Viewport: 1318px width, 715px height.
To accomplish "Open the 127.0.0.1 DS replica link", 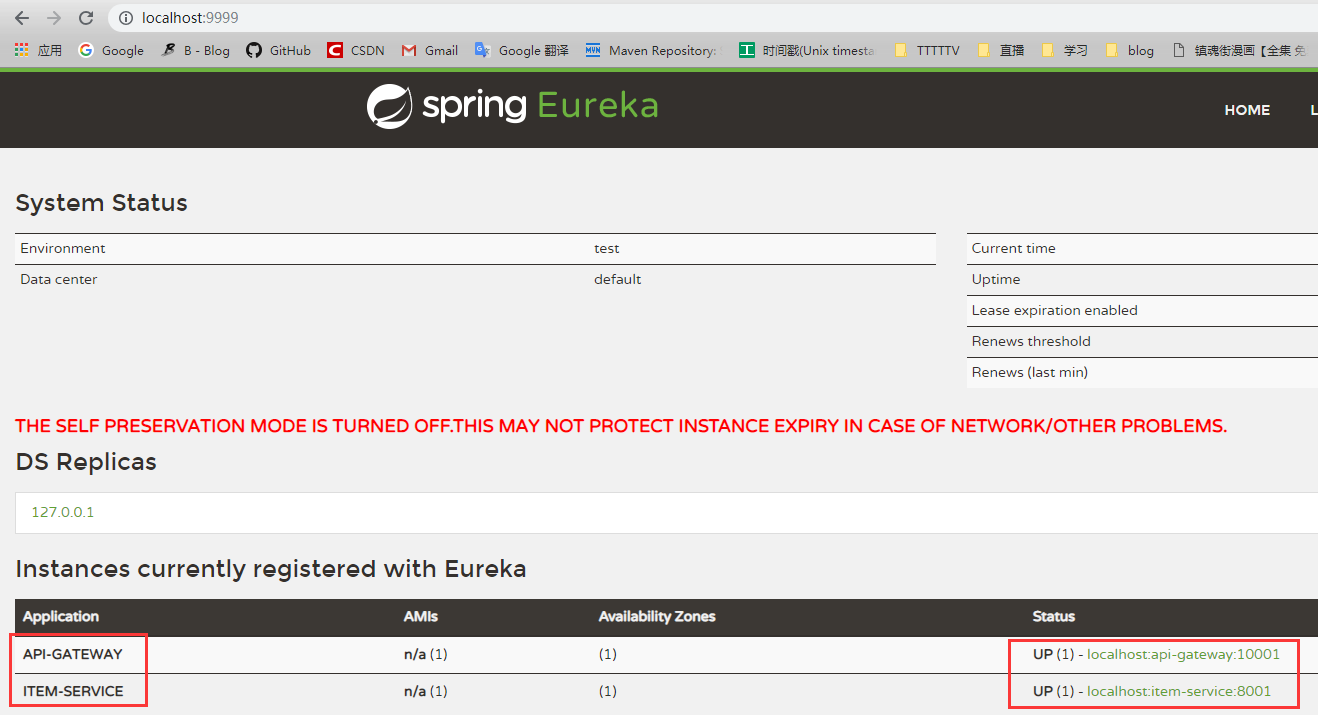I will tap(63, 512).
